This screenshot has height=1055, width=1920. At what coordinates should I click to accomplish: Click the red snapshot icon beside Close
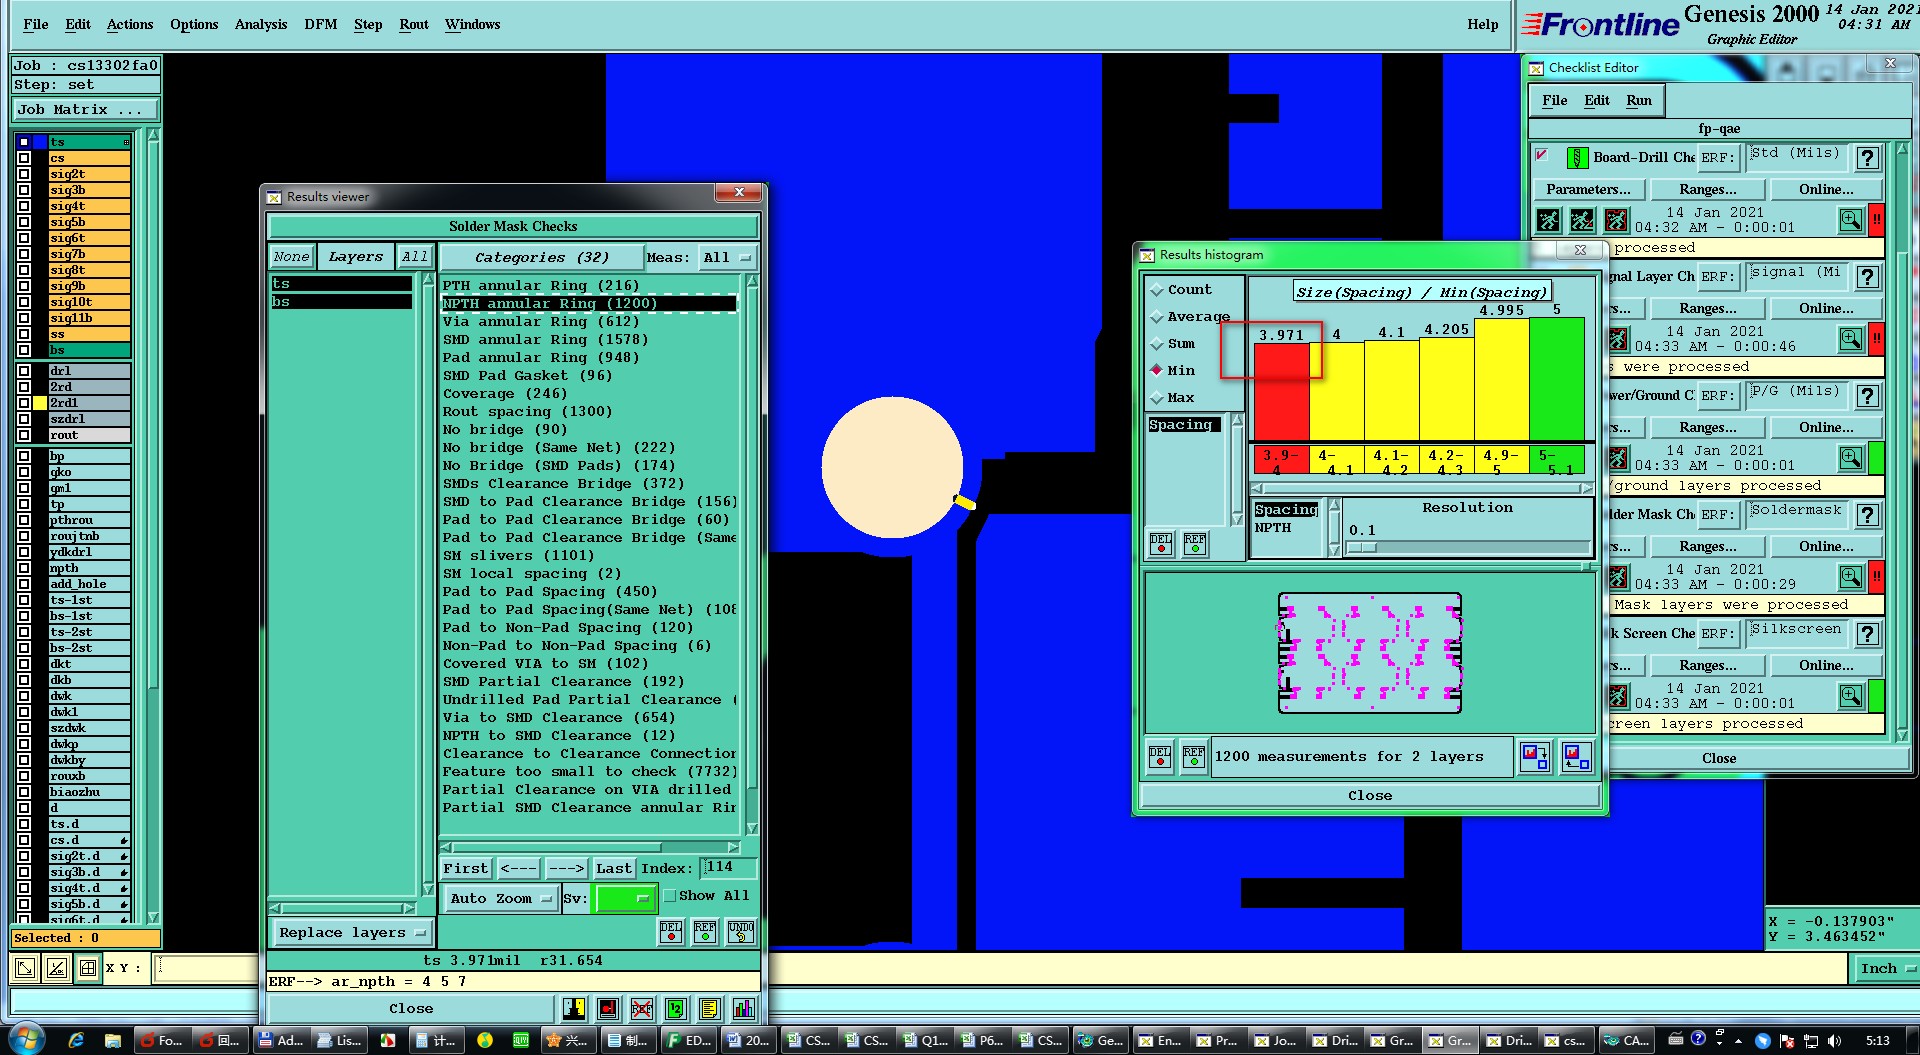pyautogui.click(x=608, y=1008)
